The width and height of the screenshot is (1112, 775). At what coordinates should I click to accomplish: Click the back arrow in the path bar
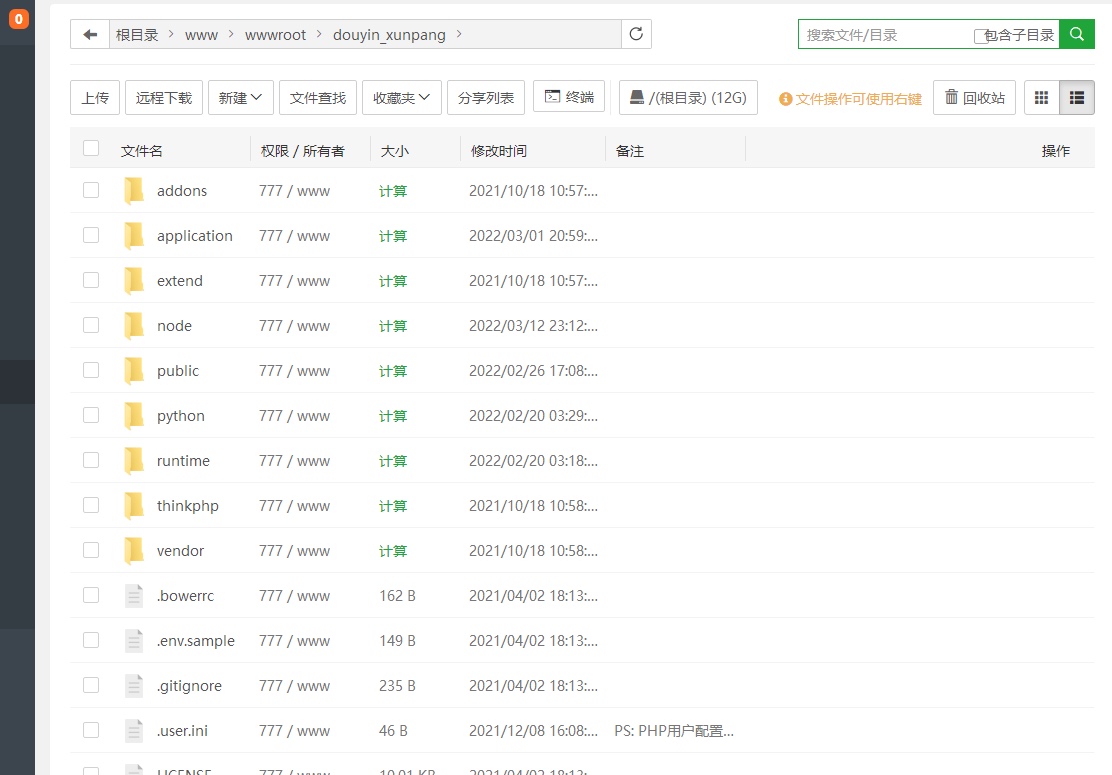90,34
